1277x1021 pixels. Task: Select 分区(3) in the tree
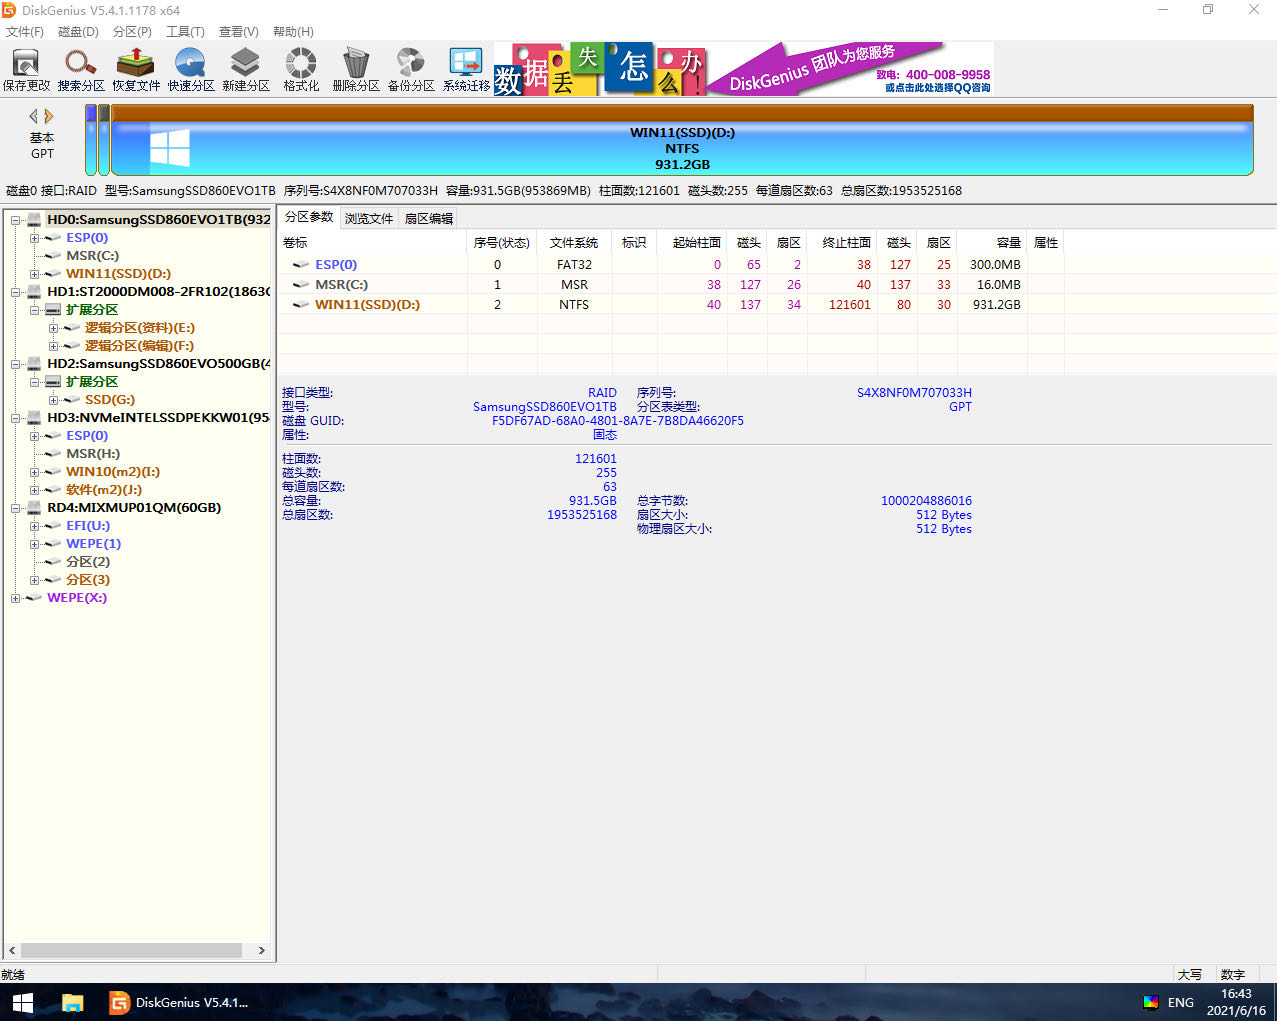tap(88, 579)
